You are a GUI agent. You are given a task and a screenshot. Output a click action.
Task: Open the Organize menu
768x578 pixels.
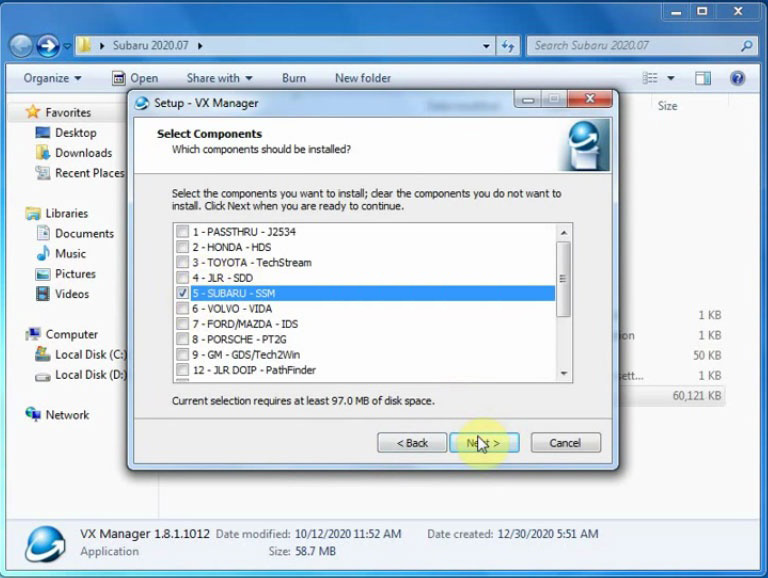pos(52,78)
